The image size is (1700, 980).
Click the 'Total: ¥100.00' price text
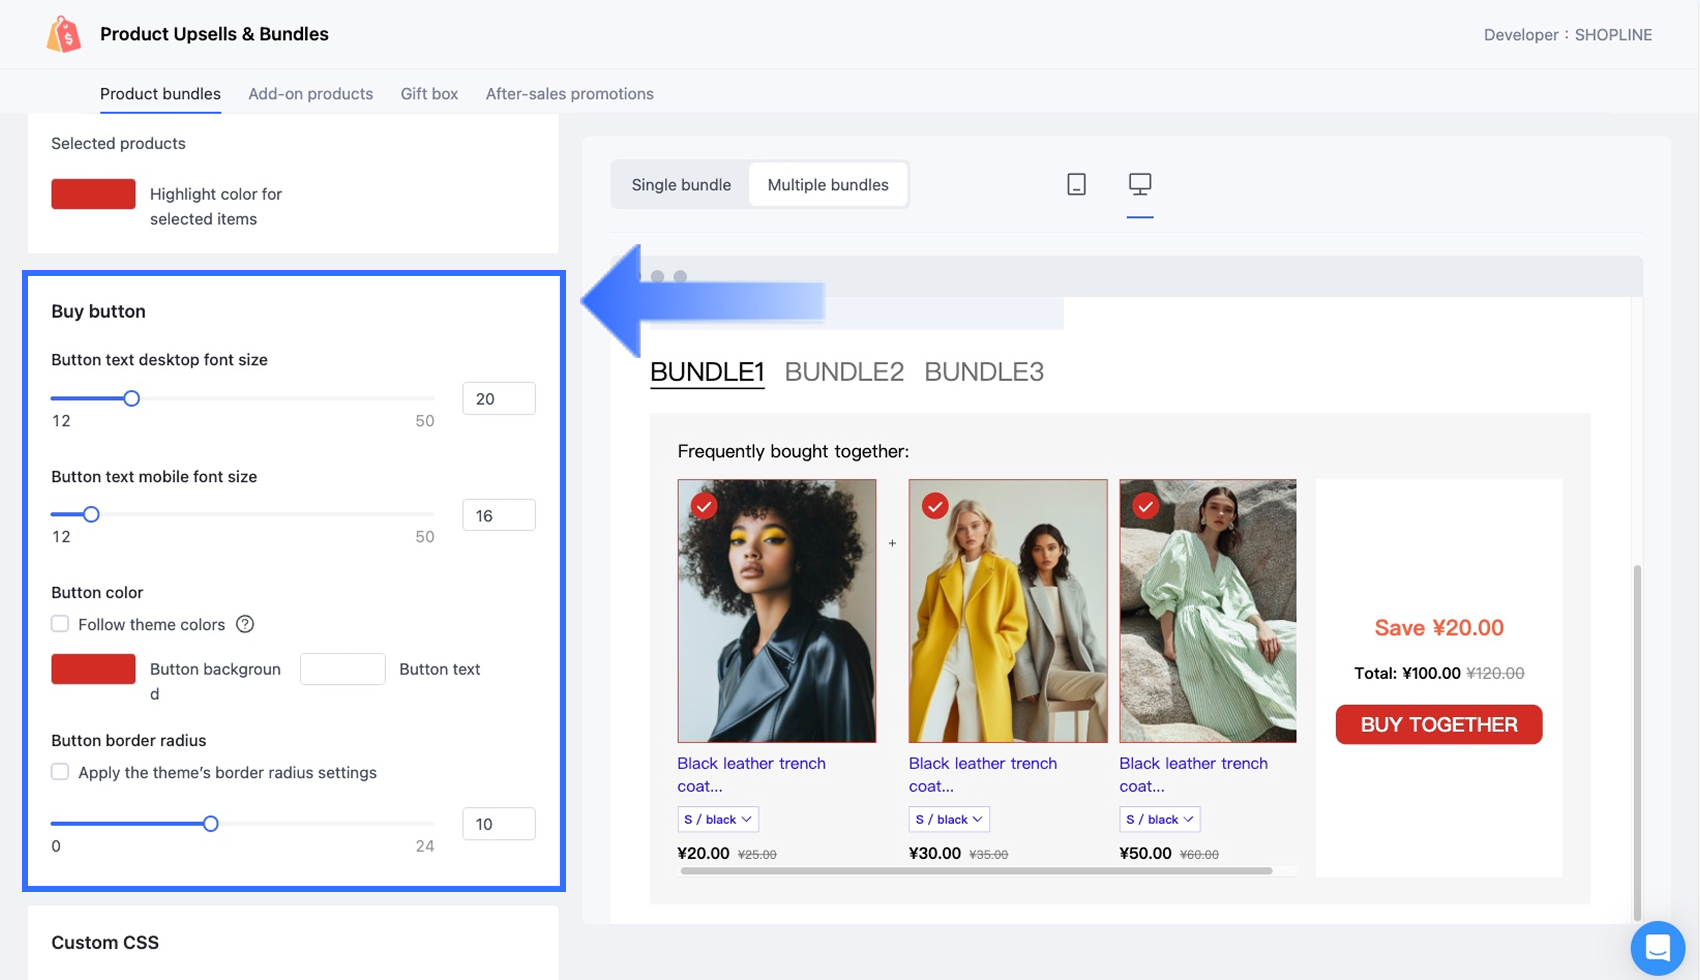click(x=1407, y=673)
